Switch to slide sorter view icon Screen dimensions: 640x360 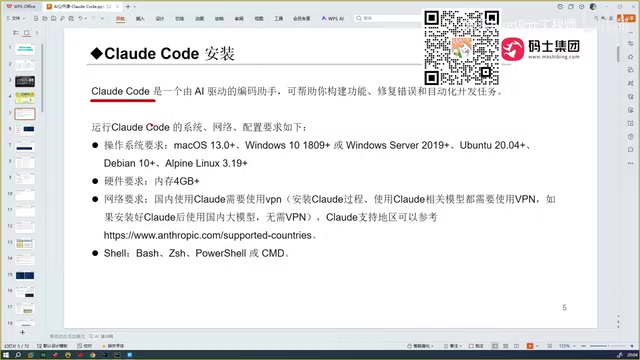pyautogui.click(x=506, y=346)
